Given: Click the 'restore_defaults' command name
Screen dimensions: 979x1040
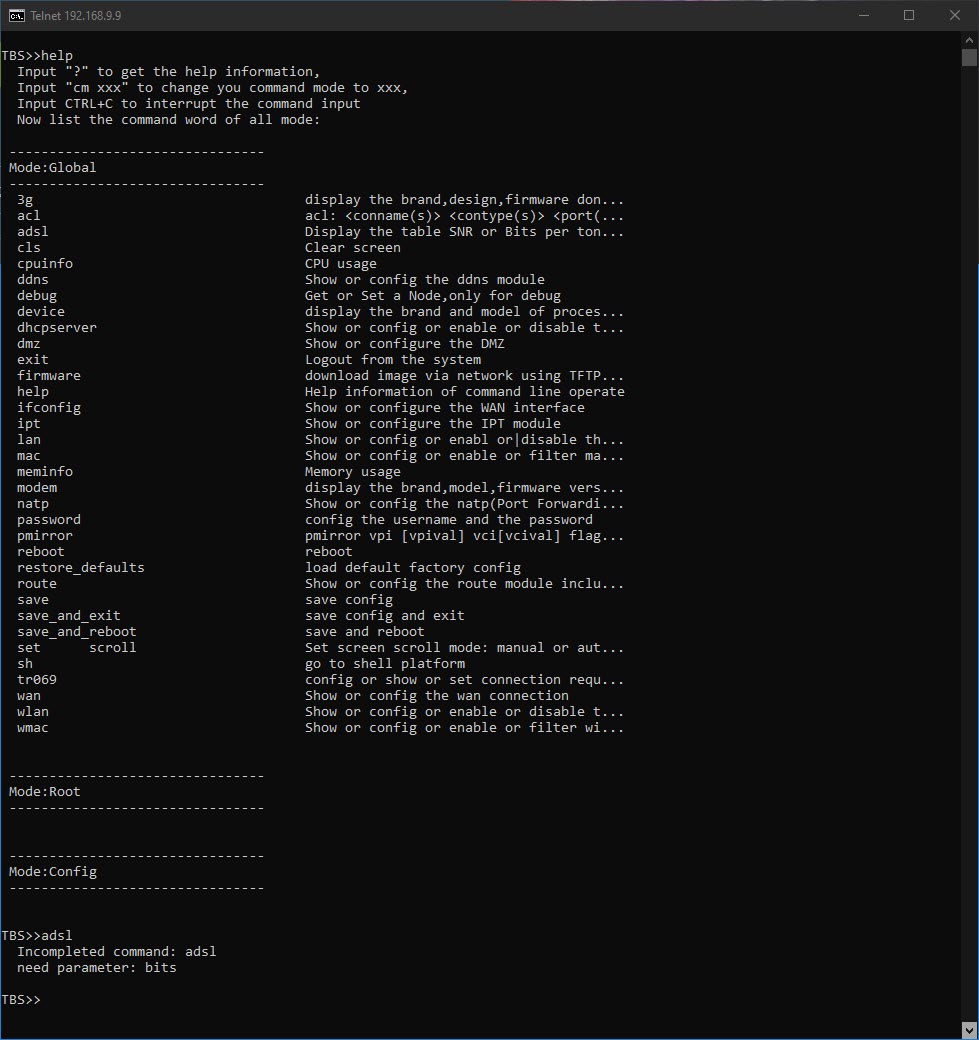Looking at the screenshot, I should (81, 568).
